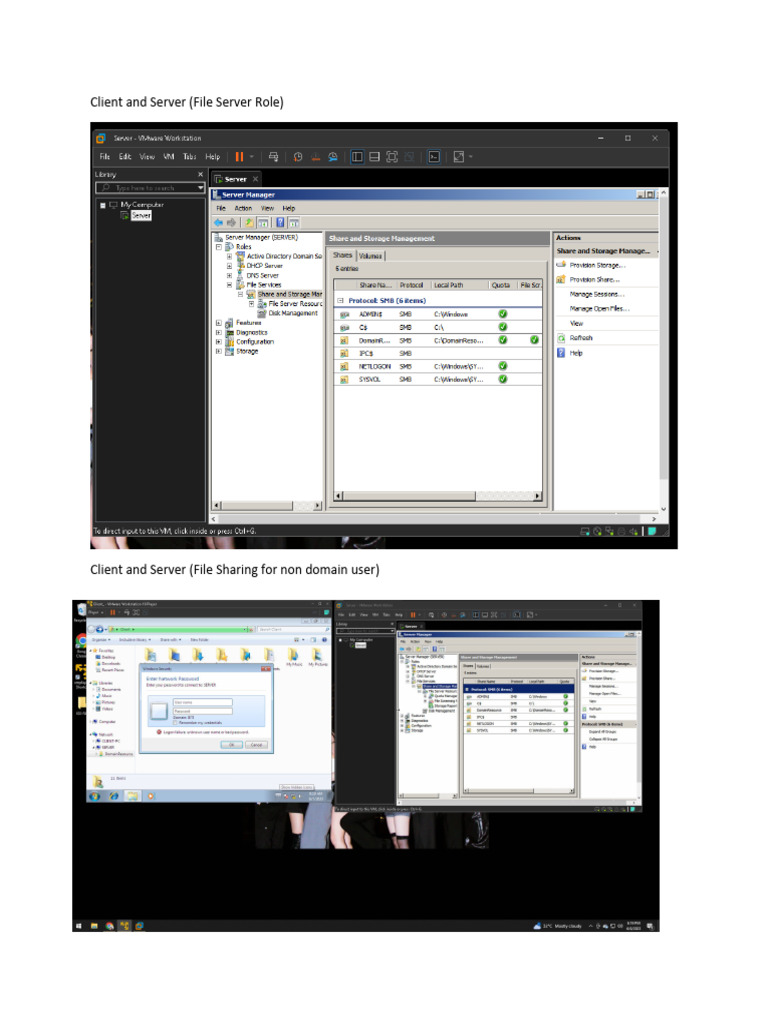Open Library search dropdown in large VMware window
The width and height of the screenshot is (768, 1024).
pos(200,187)
